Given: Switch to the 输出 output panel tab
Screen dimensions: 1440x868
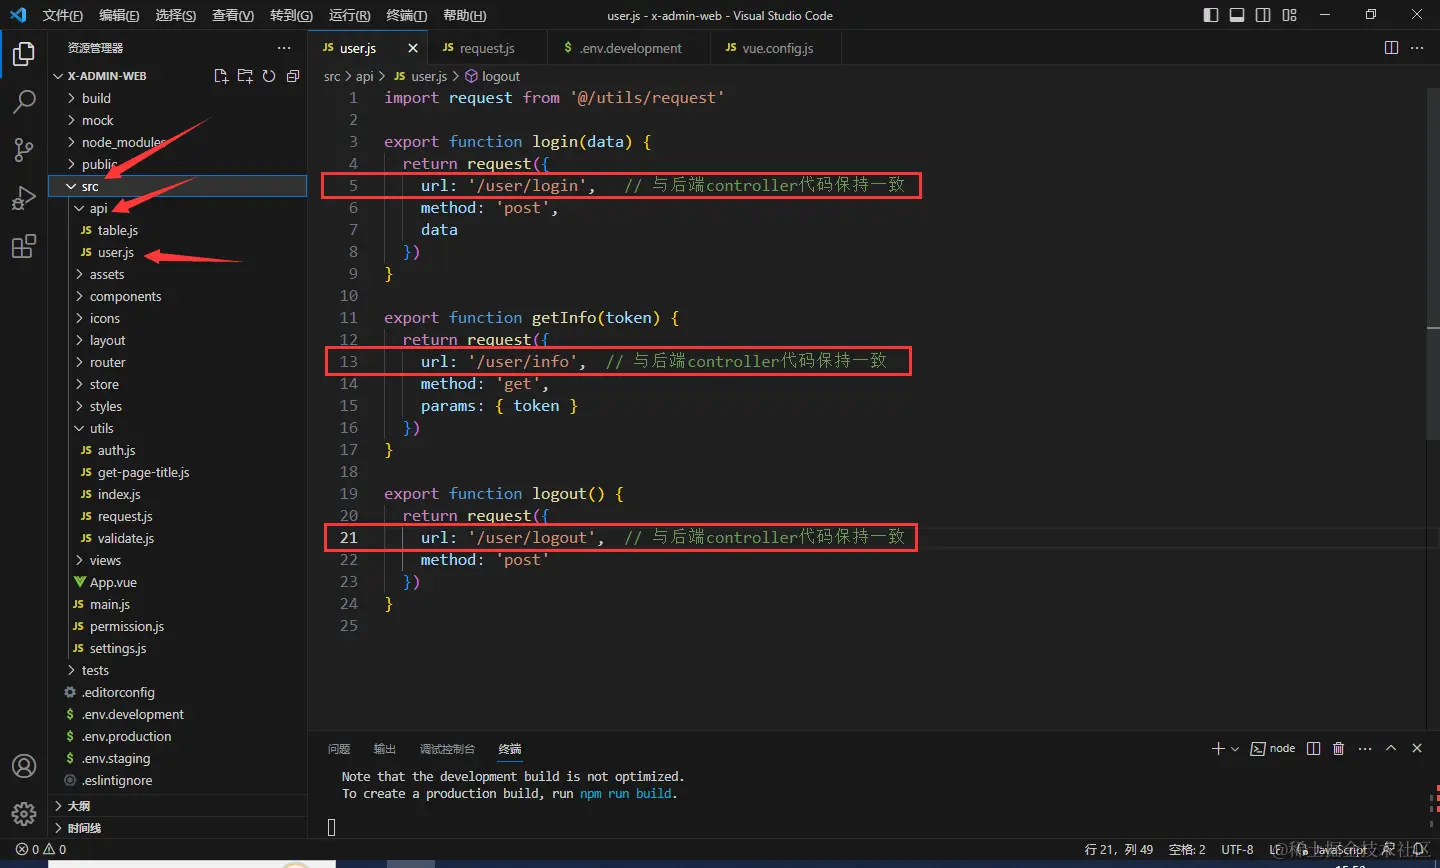Looking at the screenshot, I should [x=384, y=749].
